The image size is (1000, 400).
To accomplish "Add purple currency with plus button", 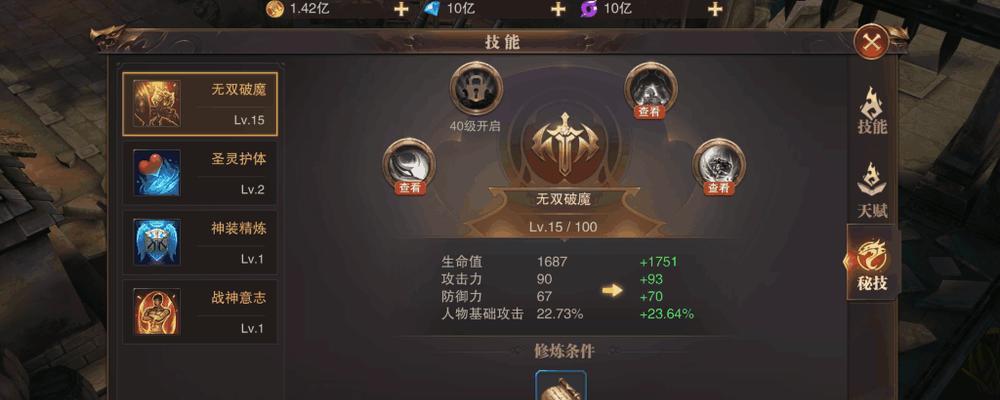I will tap(716, 9).
